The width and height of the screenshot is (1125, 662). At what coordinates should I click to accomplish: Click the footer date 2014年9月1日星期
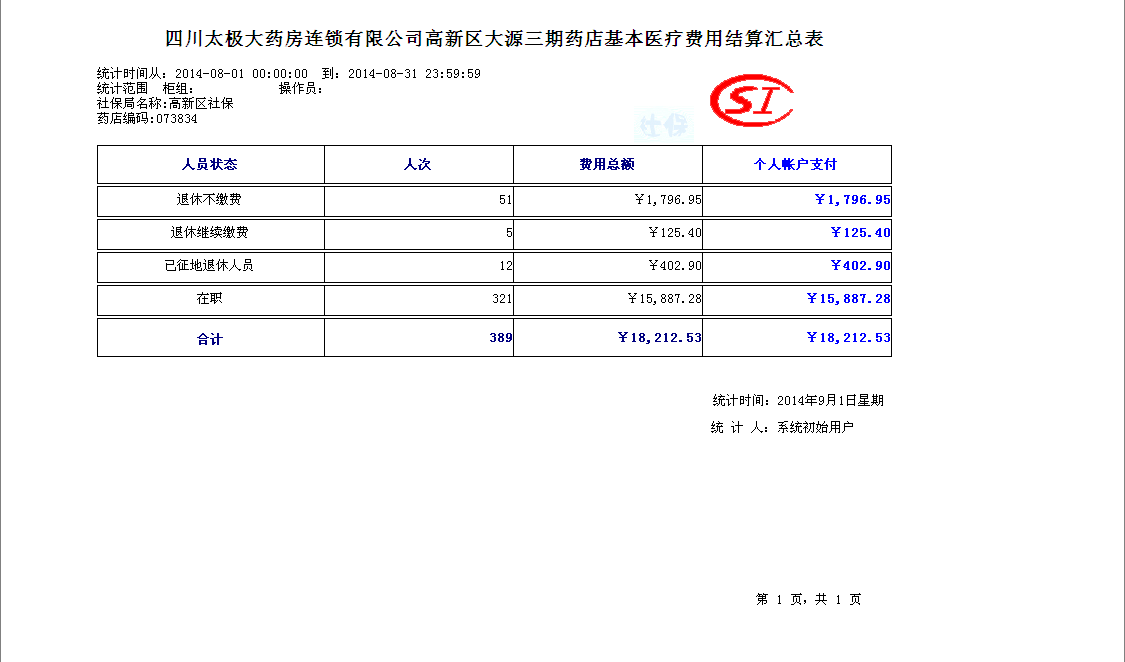click(x=830, y=400)
